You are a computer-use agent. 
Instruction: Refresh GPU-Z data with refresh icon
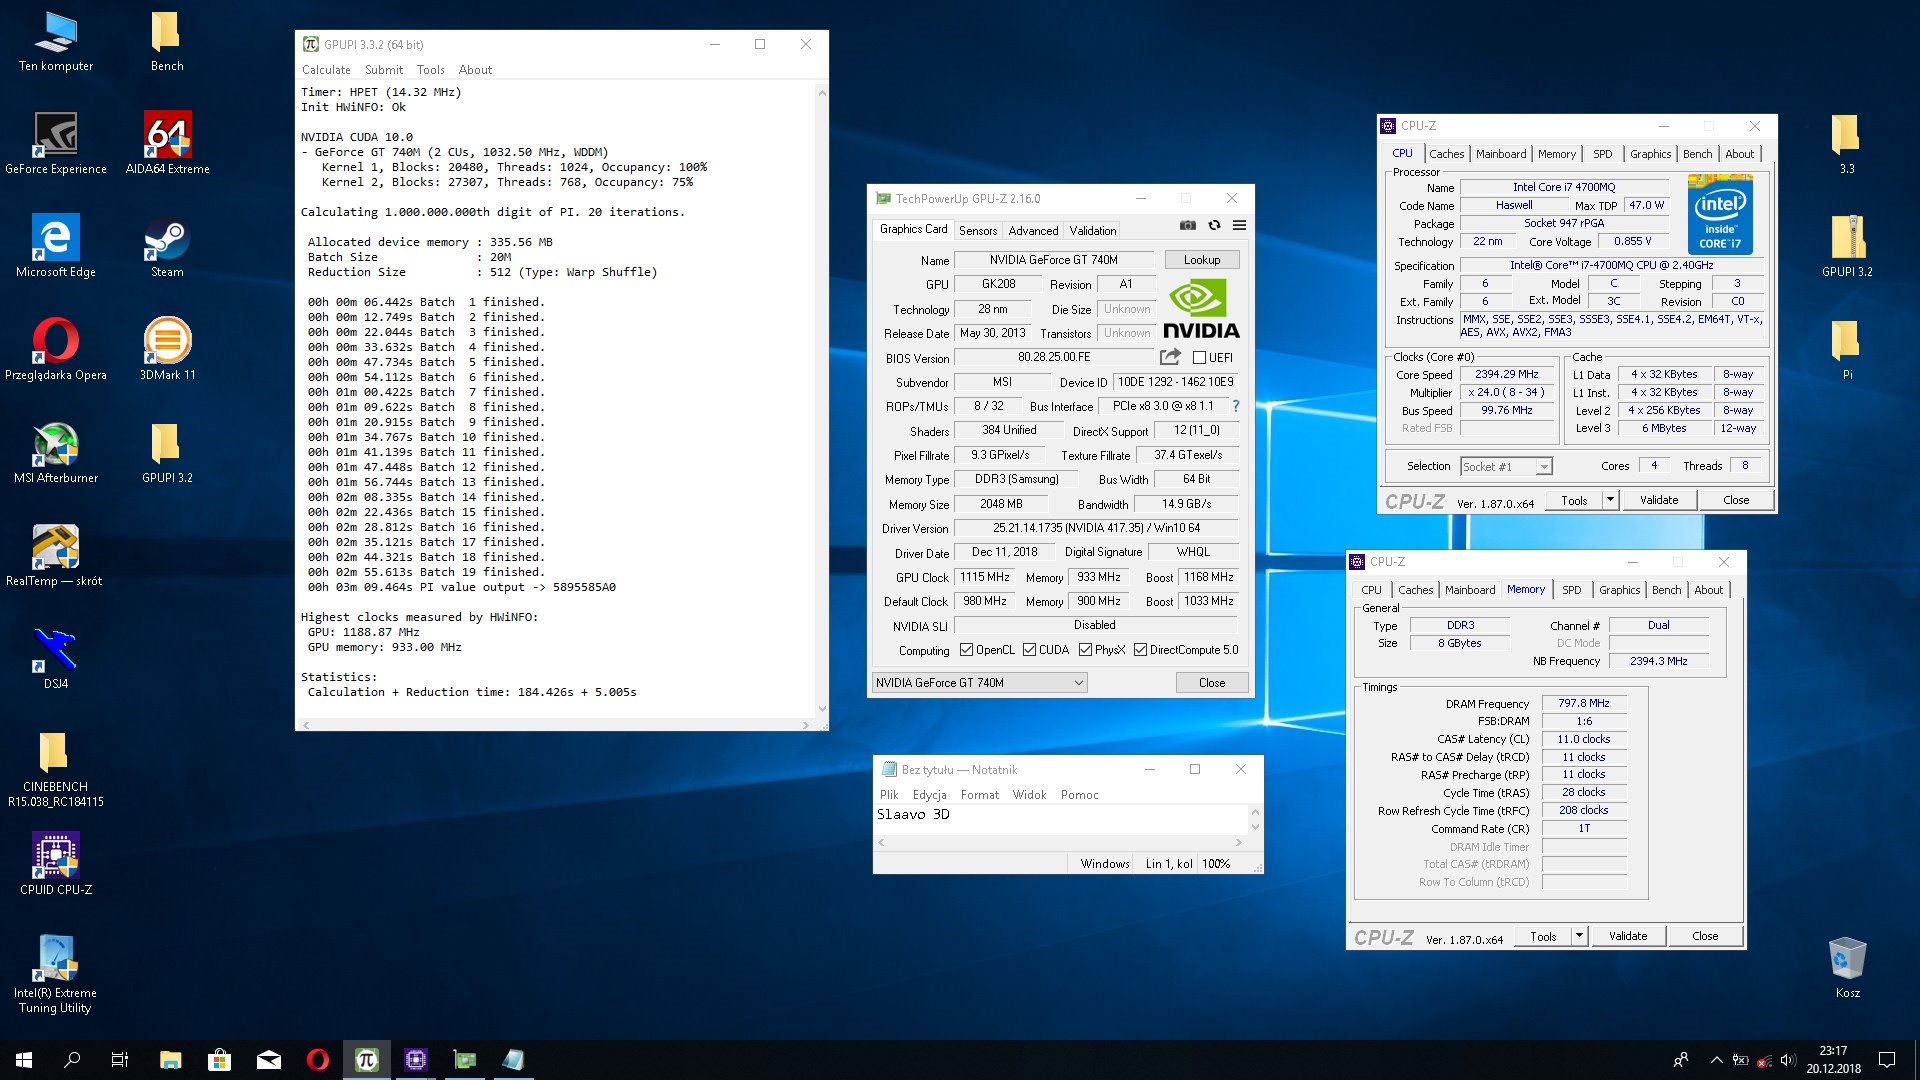click(x=1214, y=226)
